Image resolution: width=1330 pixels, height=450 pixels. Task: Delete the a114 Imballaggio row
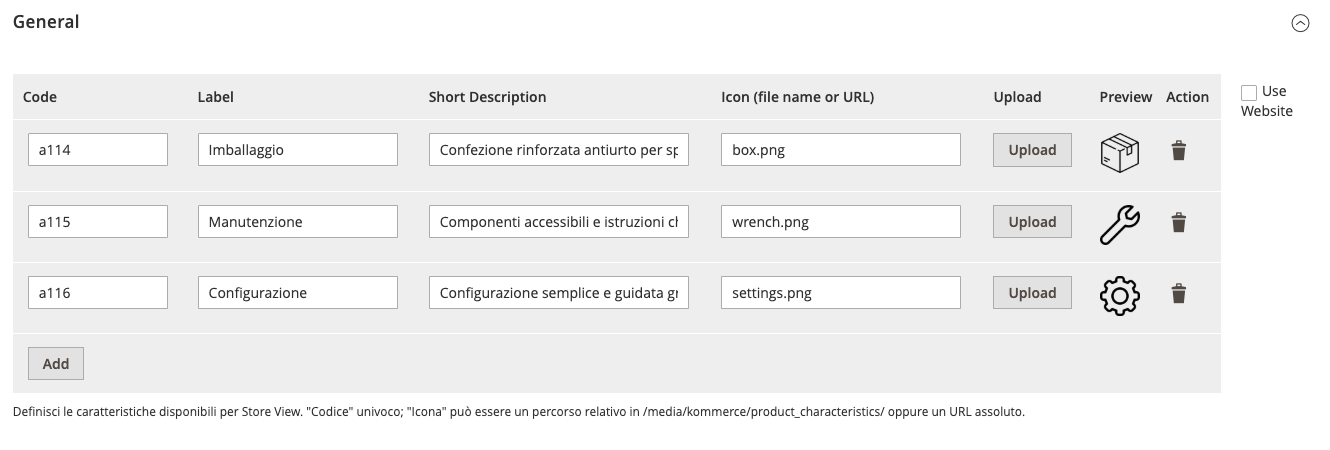[x=1179, y=151]
